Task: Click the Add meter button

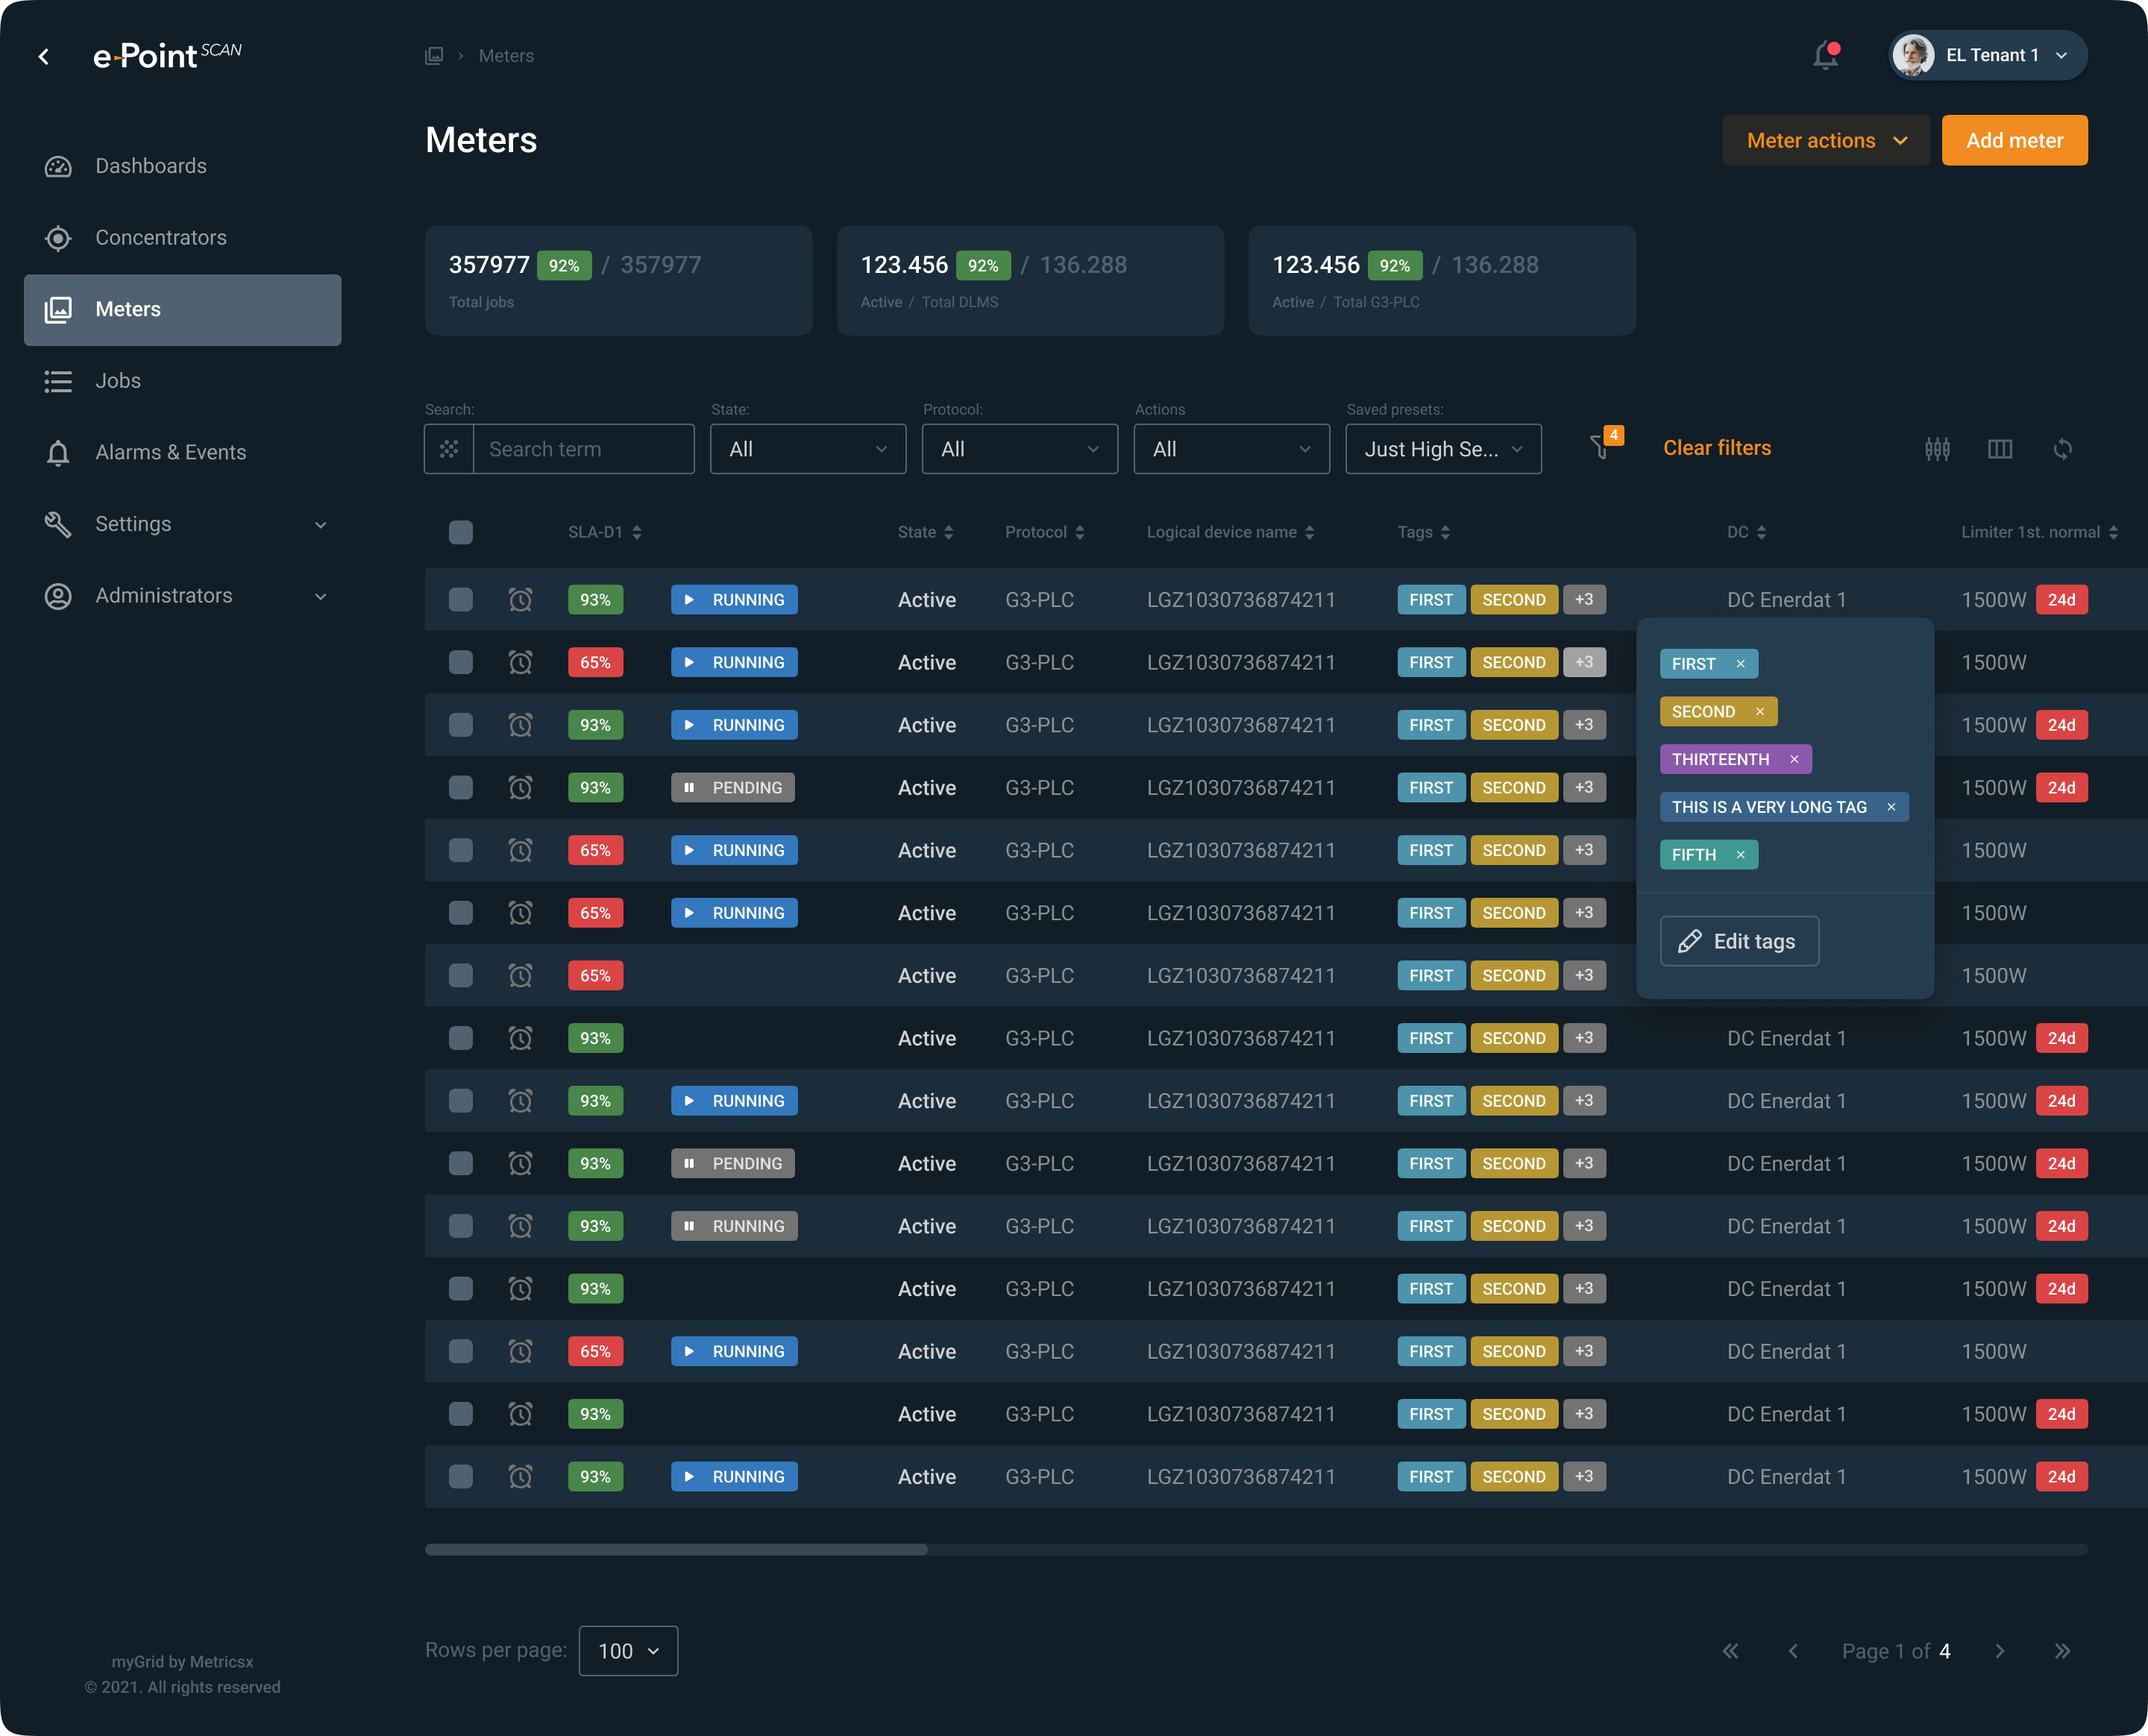Action: [x=2014, y=141]
